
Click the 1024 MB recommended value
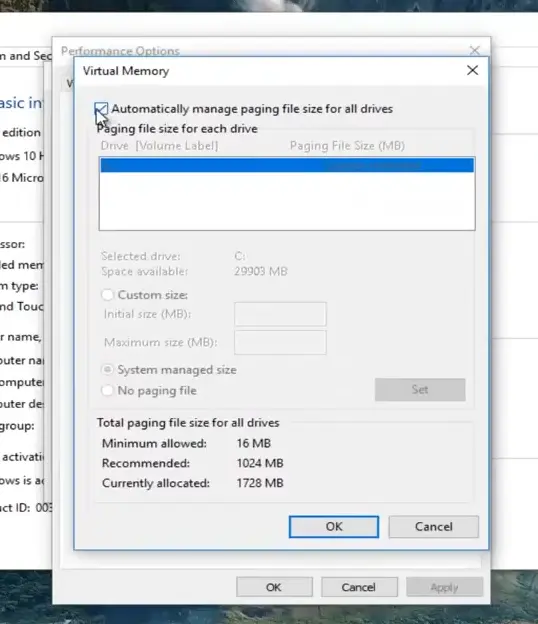260,463
